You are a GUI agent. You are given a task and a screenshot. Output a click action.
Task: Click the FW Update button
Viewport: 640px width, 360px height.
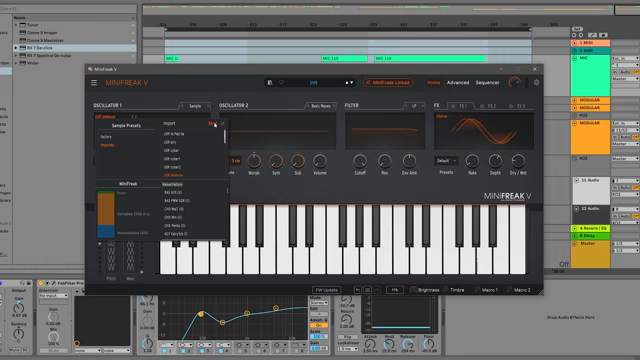point(327,290)
